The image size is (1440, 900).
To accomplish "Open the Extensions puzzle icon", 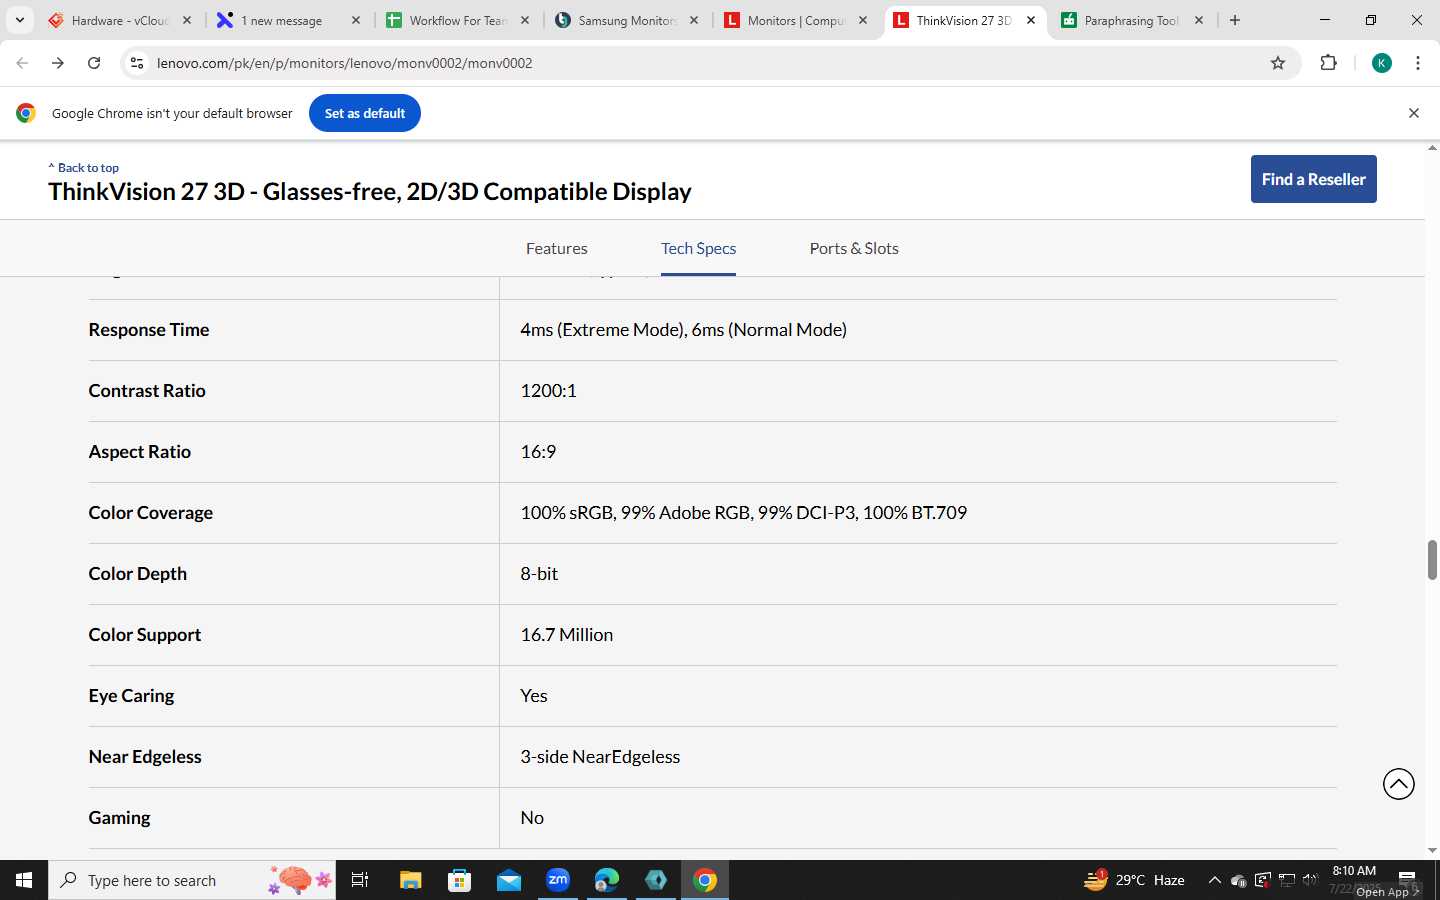I will pos(1329,63).
